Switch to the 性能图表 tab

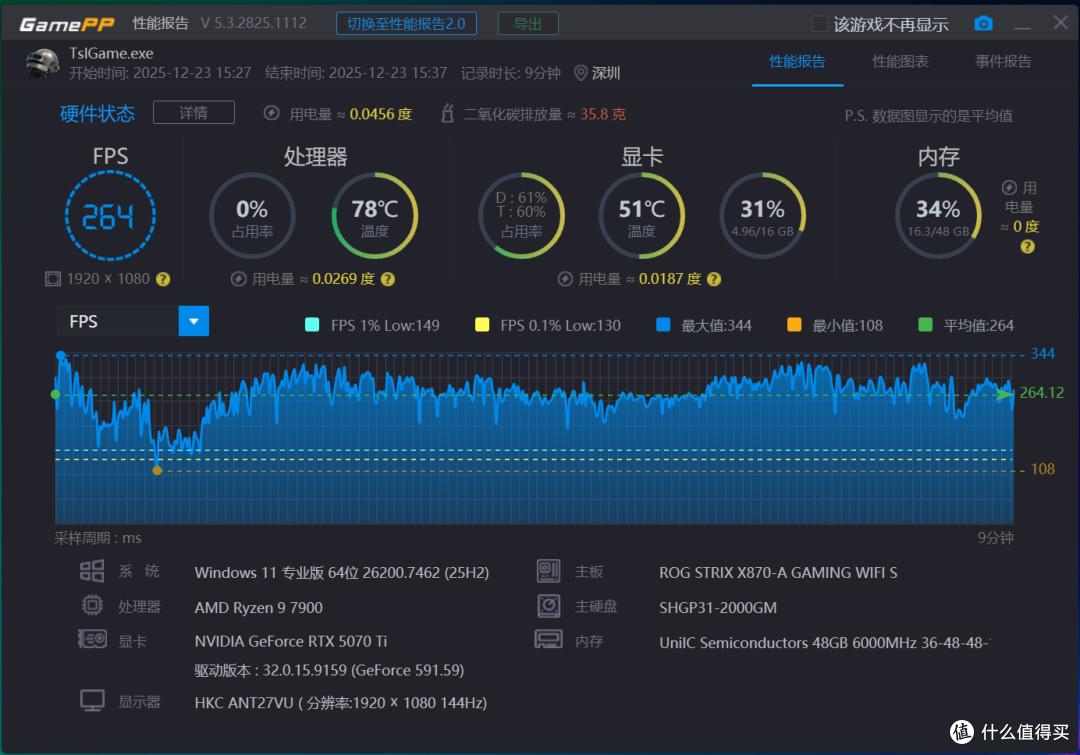900,61
